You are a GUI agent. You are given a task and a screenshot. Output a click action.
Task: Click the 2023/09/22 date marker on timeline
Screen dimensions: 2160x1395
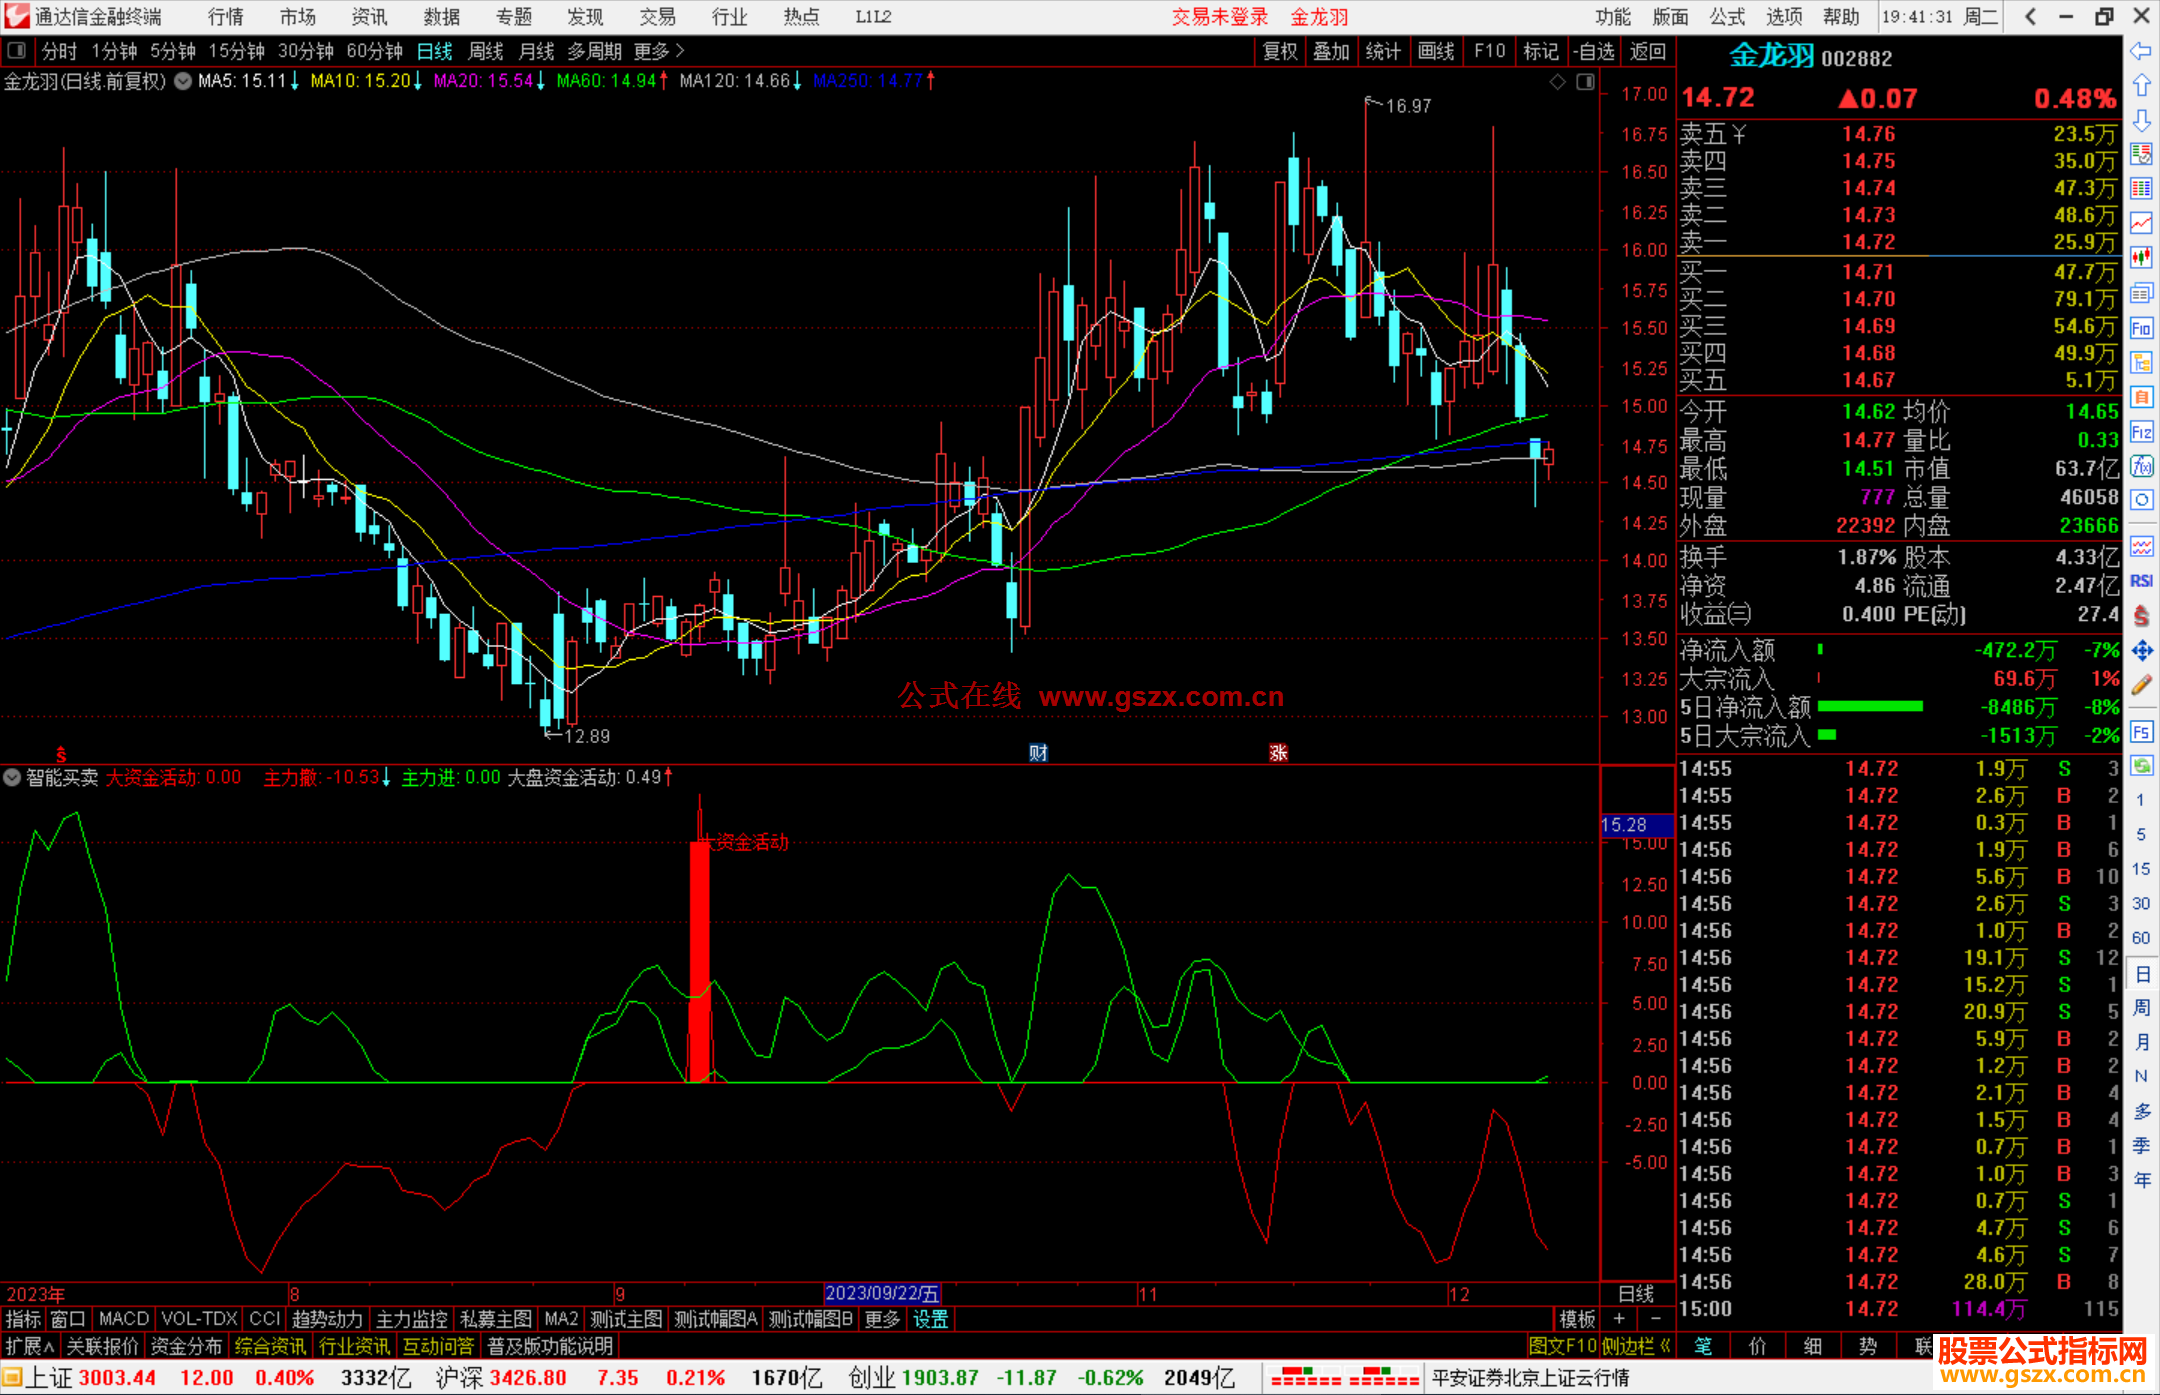(x=882, y=1293)
